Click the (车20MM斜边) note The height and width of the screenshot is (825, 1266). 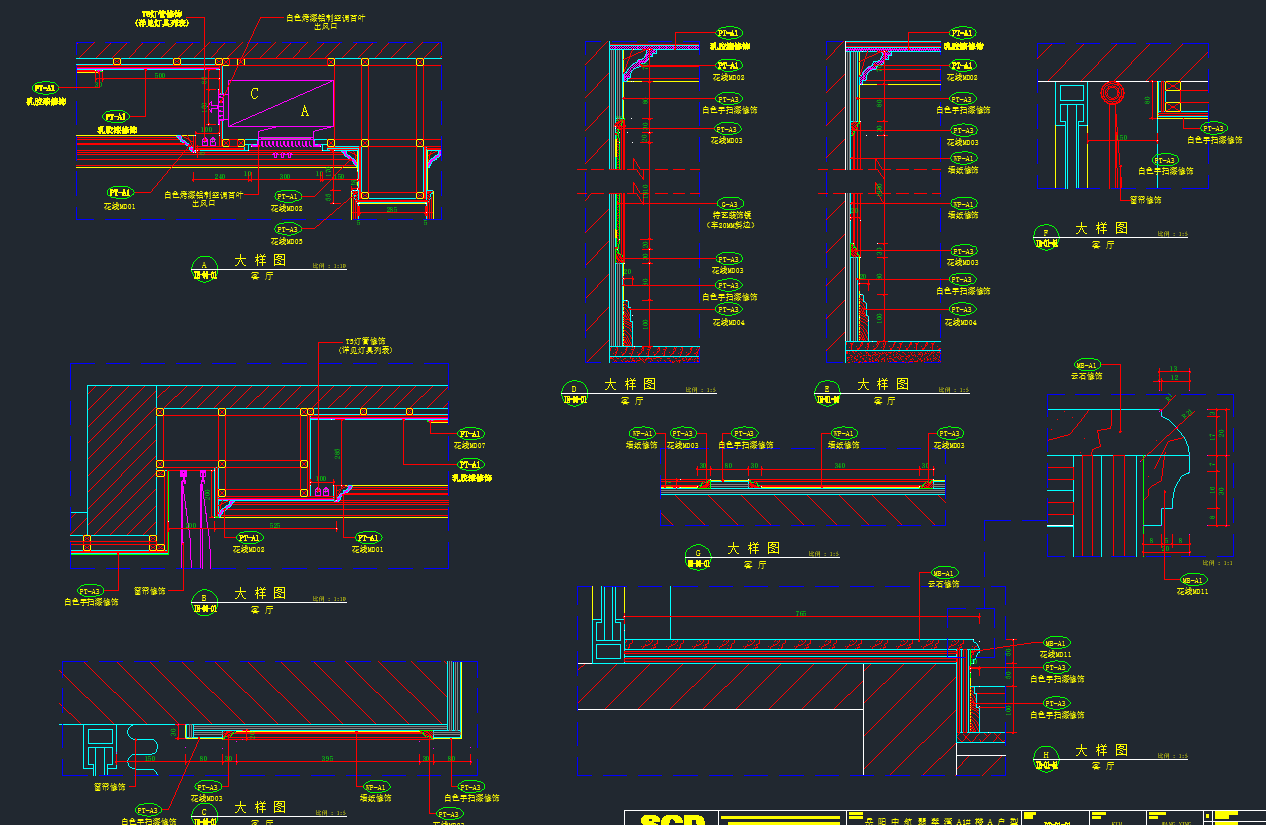[x=729, y=225]
